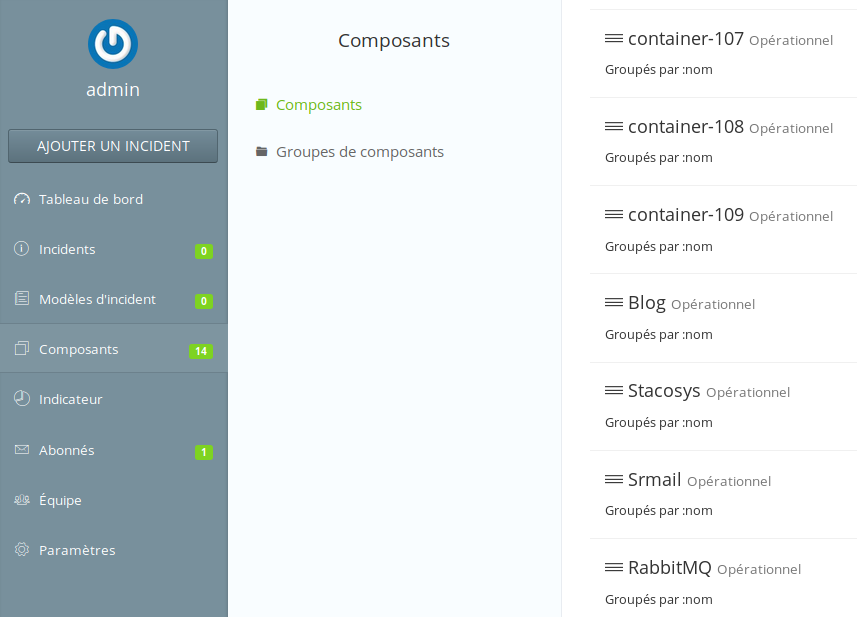The width and height of the screenshot is (857, 617).
Task: Click the Composants count badge 14
Action: pos(200,351)
